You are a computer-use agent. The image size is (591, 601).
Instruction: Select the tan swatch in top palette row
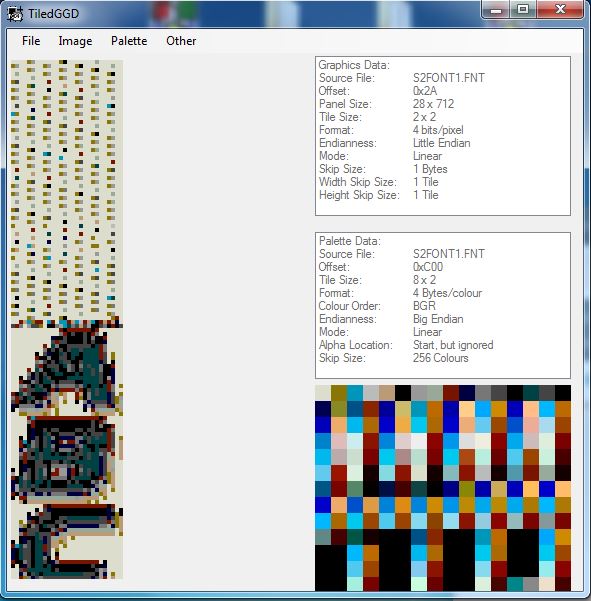(387, 393)
